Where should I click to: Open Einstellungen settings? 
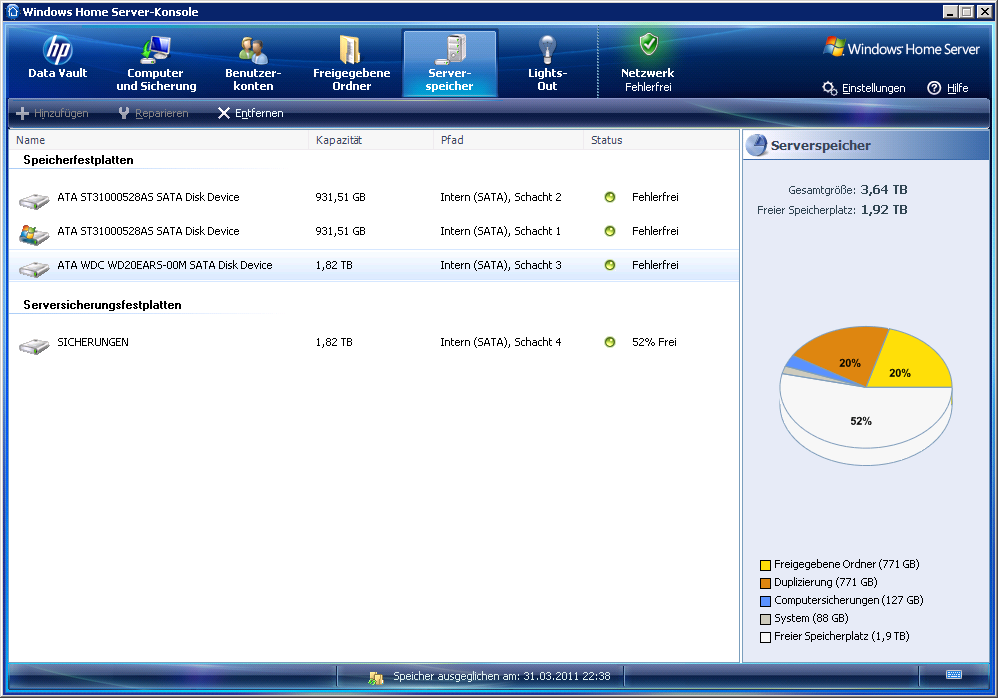864,88
